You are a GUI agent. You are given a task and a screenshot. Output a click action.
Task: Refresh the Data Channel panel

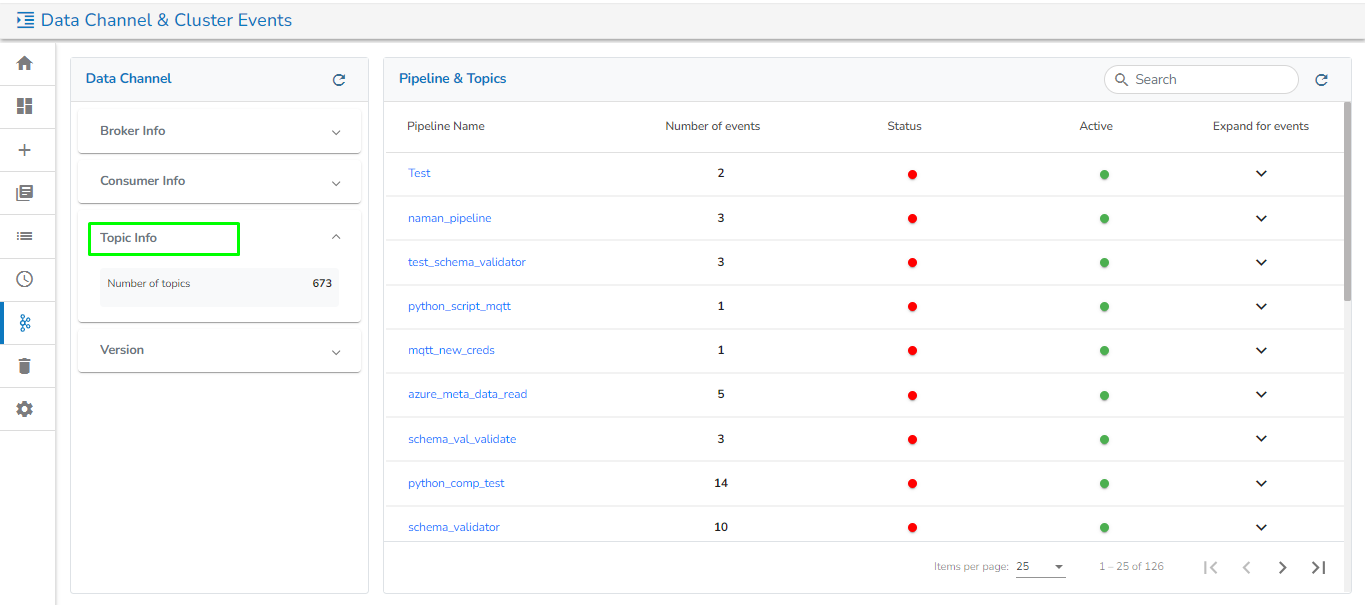coord(339,80)
